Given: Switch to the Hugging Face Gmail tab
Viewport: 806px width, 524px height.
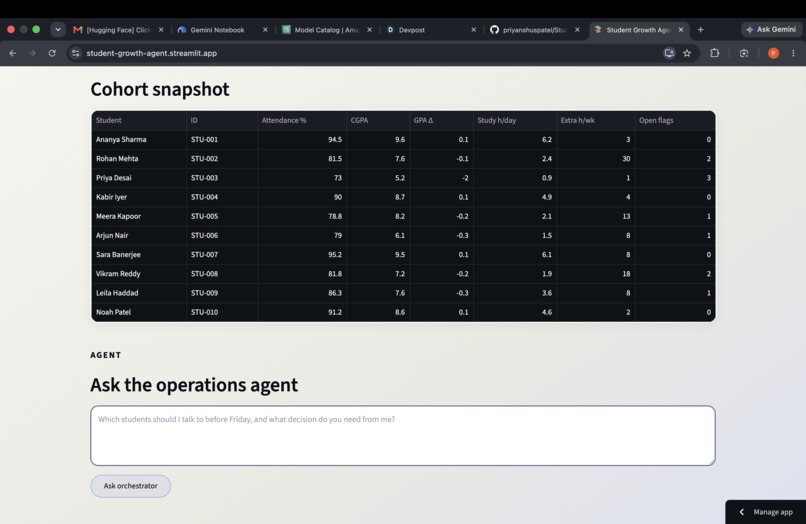Looking at the screenshot, I should [117, 30].
